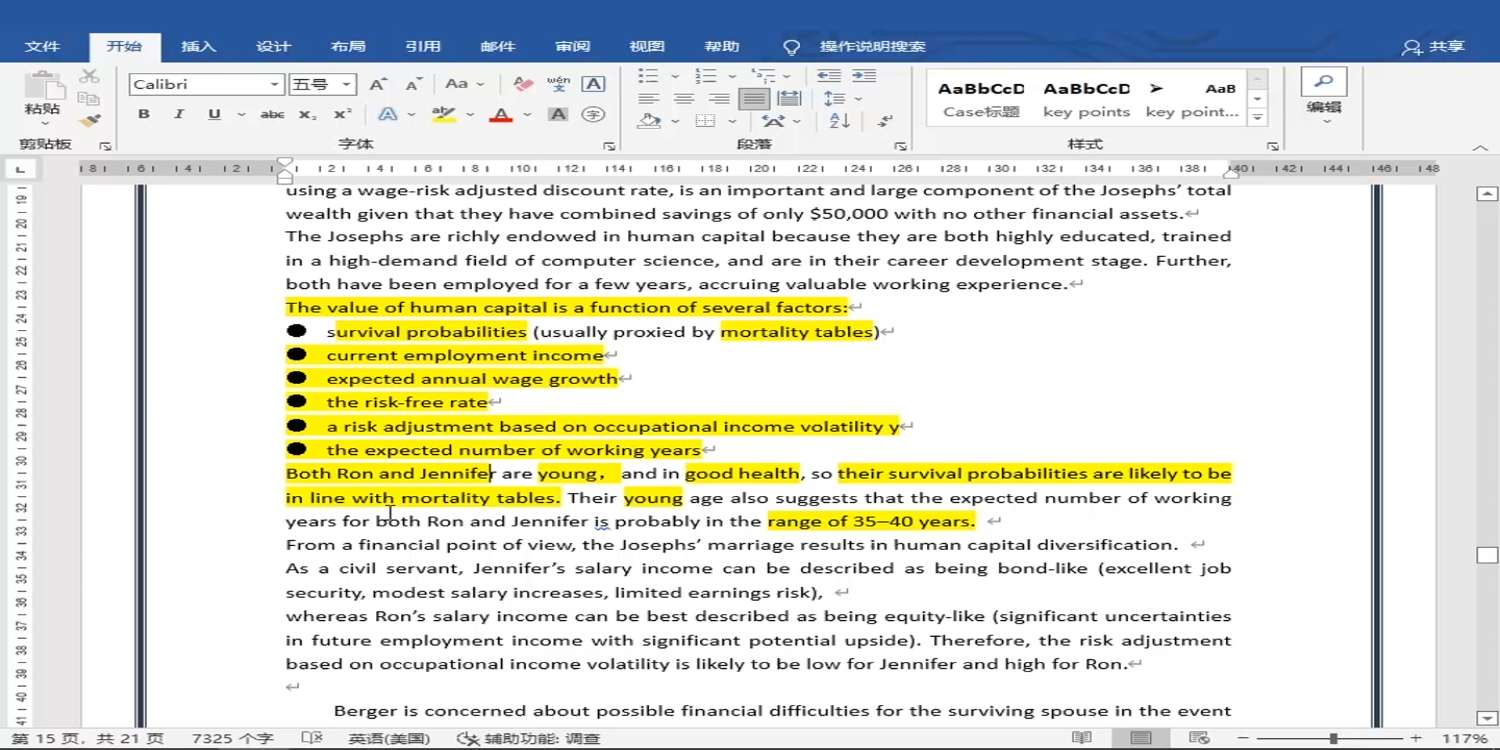Open font color dropdown arrow

pyautogui.click(x=527, y=115)
